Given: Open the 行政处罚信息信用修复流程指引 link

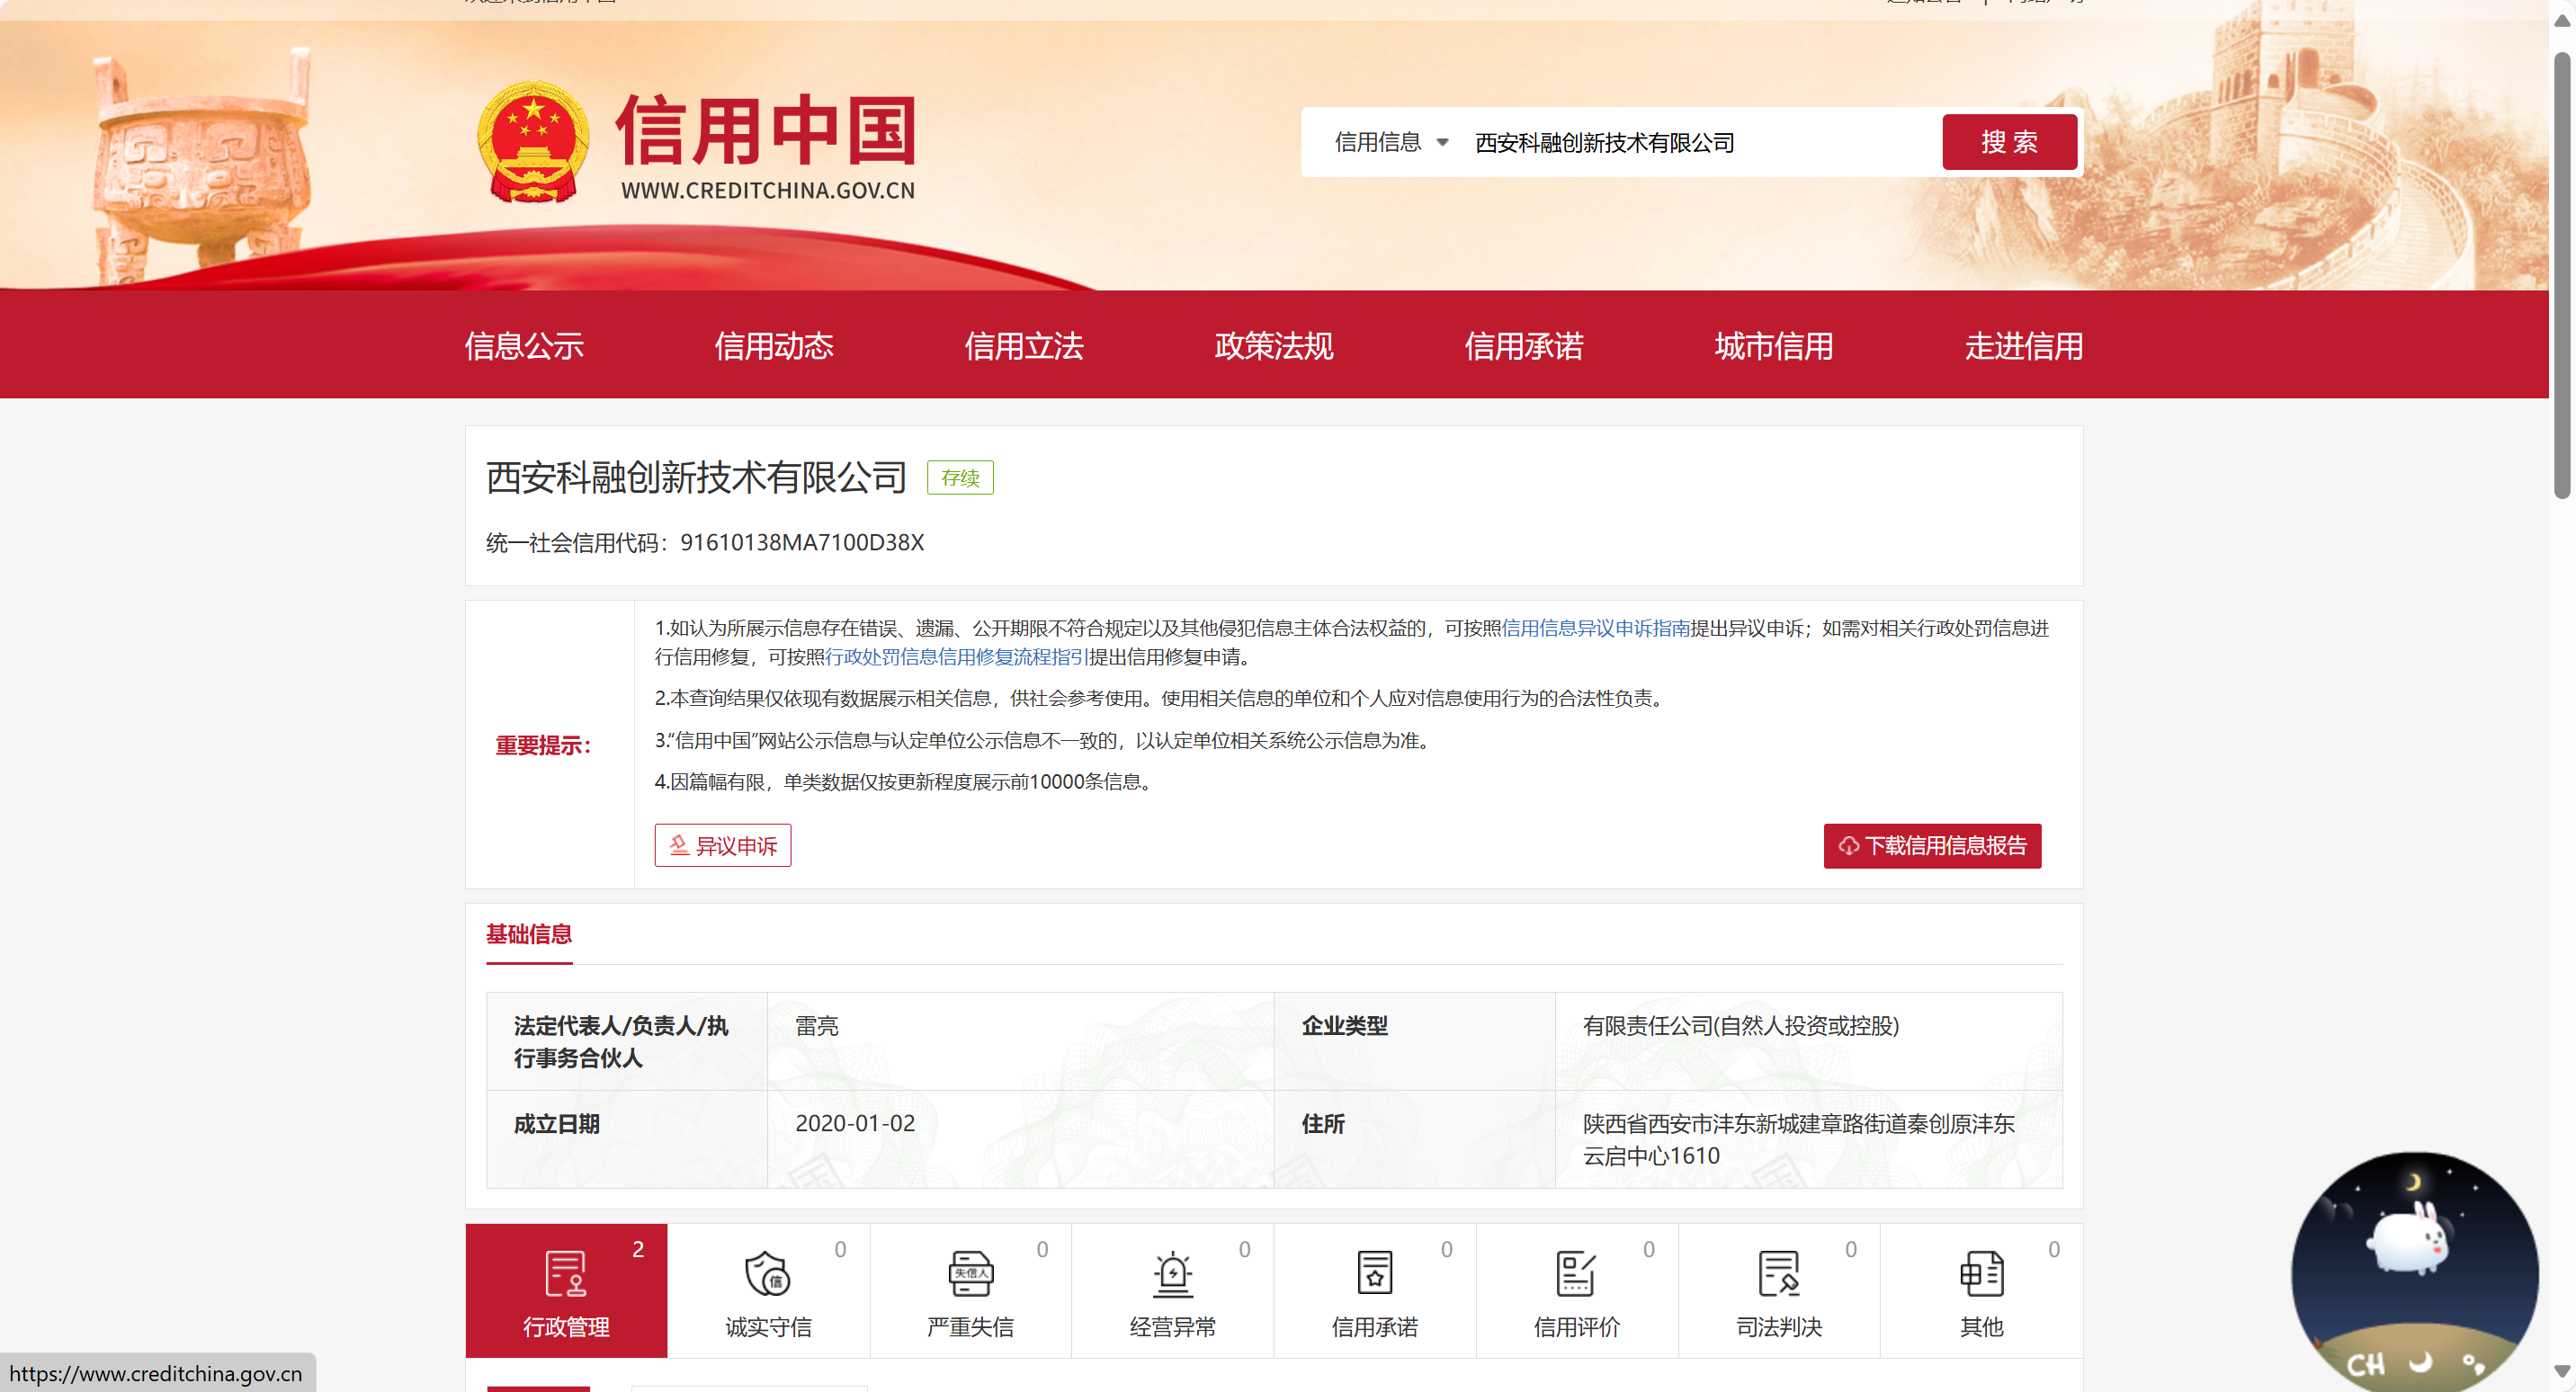Looking at the screenshot, I should tap(955, 657).
